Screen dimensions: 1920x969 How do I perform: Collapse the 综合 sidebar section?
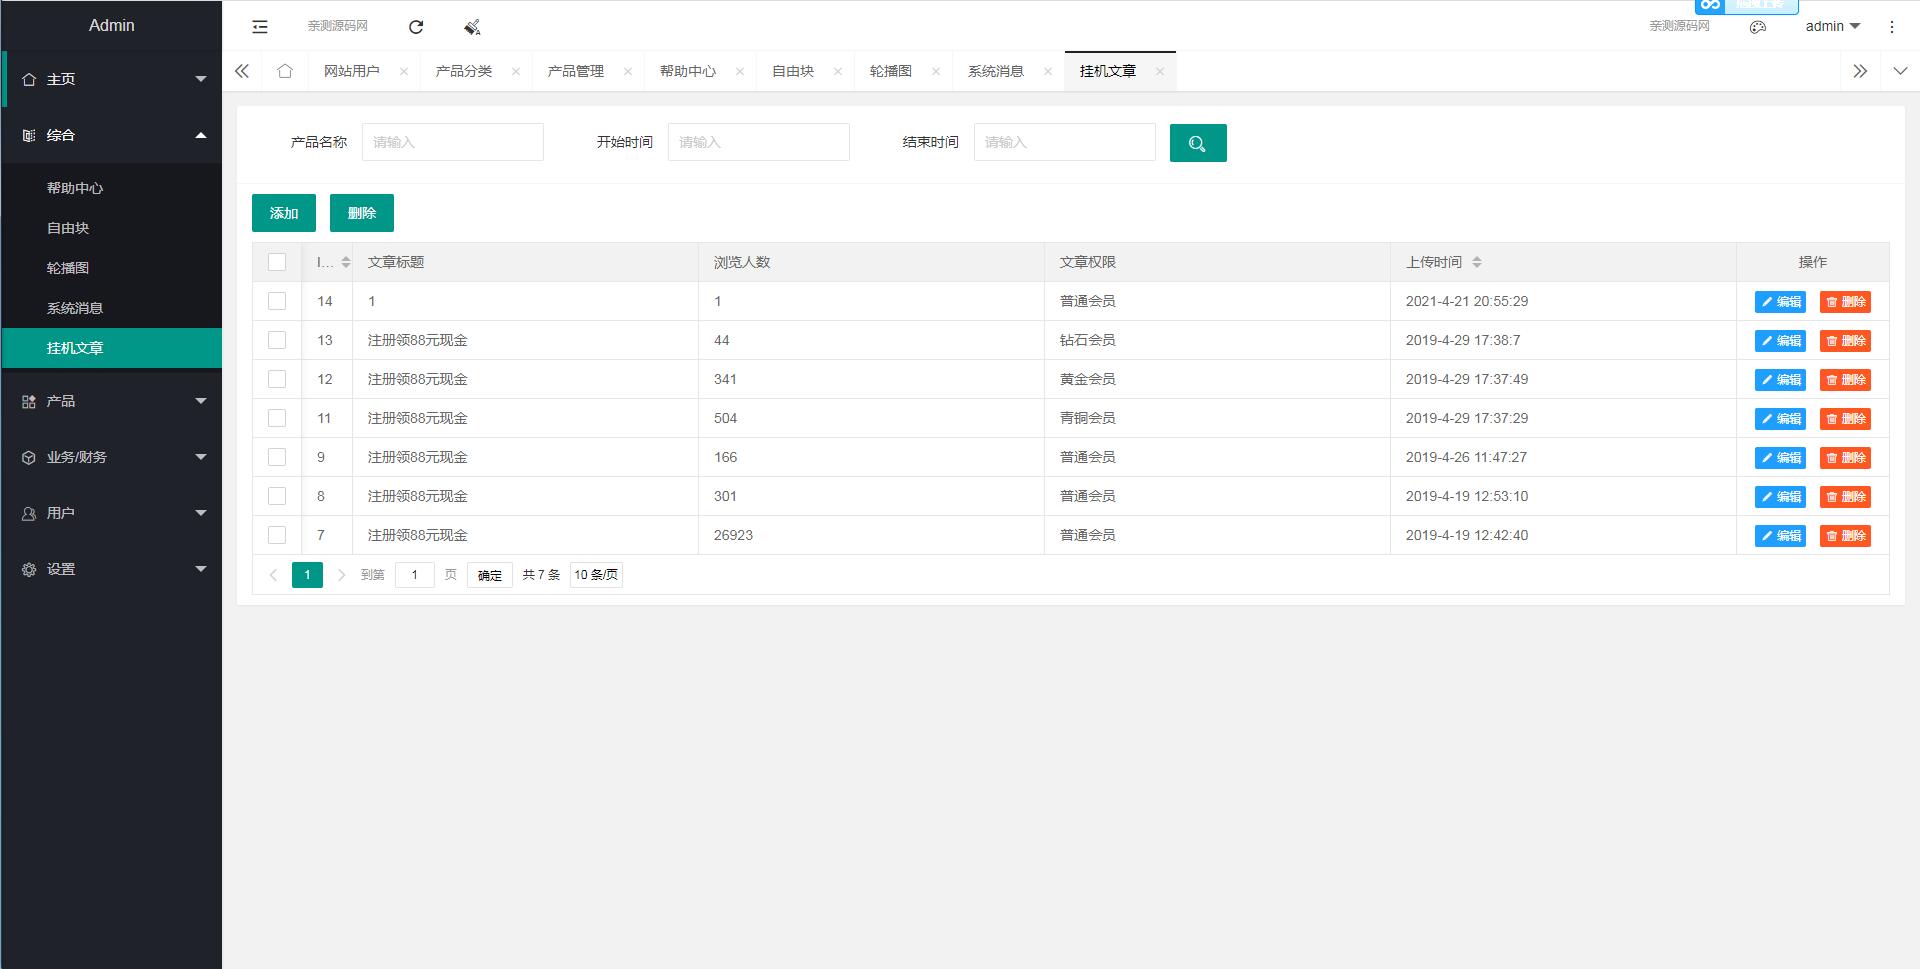111,134
